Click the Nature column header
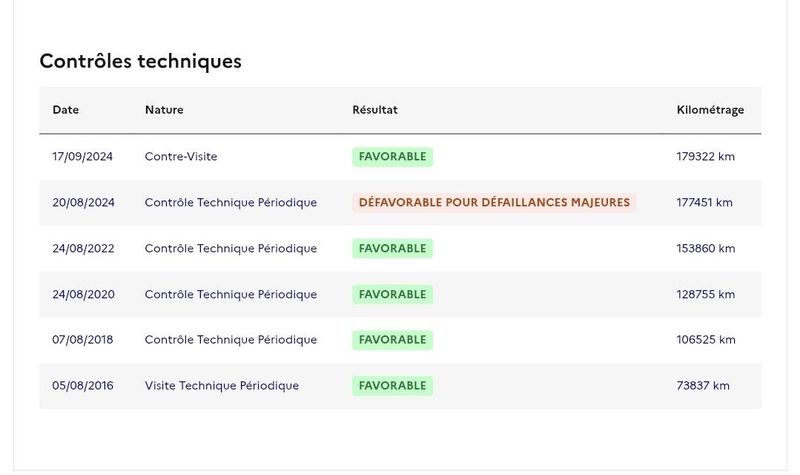Image resolution: width=800 pixels, height=475 pixels. tap(164, 110)
